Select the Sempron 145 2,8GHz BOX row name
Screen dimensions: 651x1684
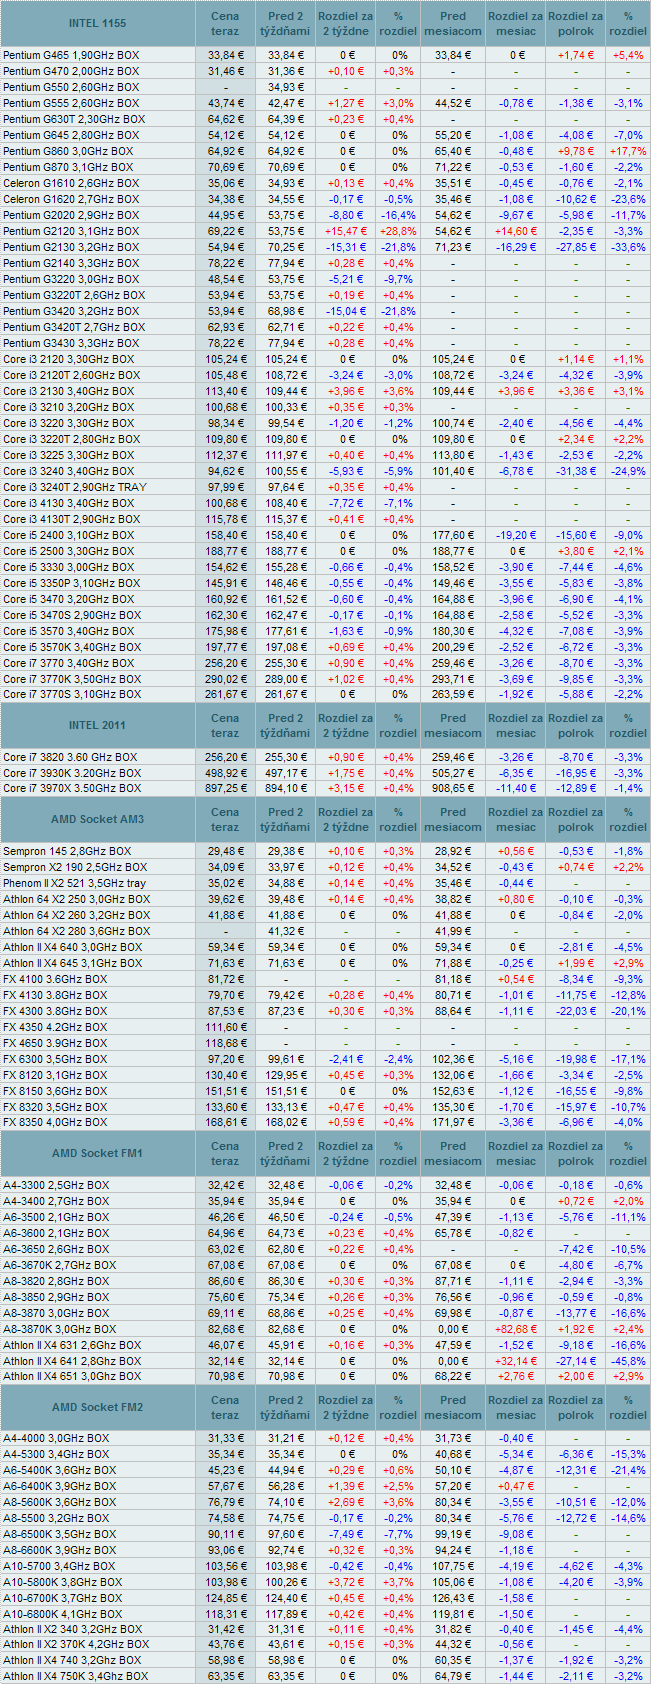click(x=67, y=851)
